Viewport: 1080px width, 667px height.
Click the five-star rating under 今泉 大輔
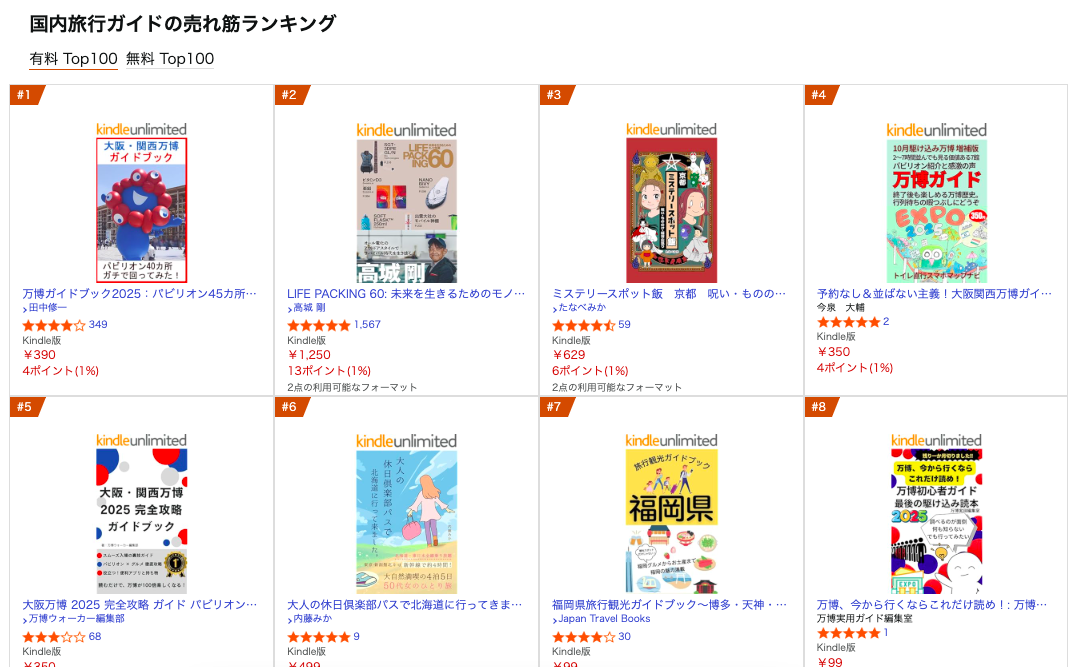click(x=848, y=322)
